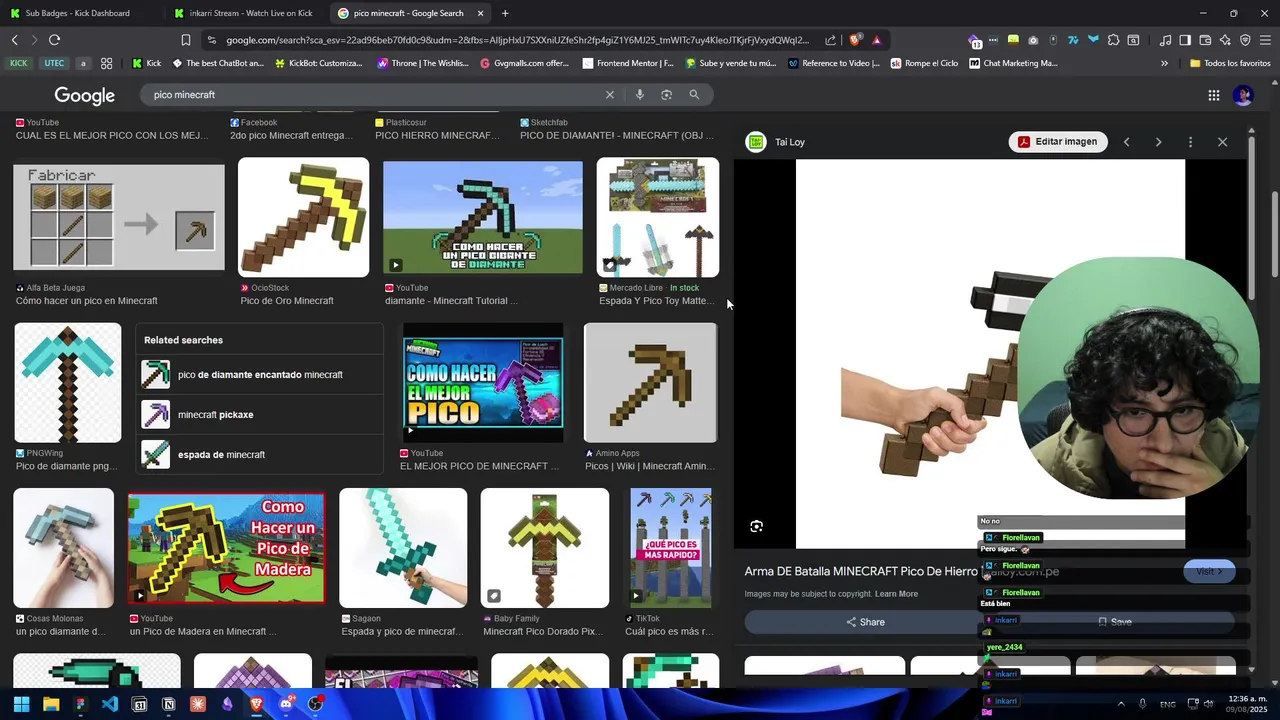Search inside the image with the Lens icon
Viewport: 1280px width, 720px height.
[757, 526]
